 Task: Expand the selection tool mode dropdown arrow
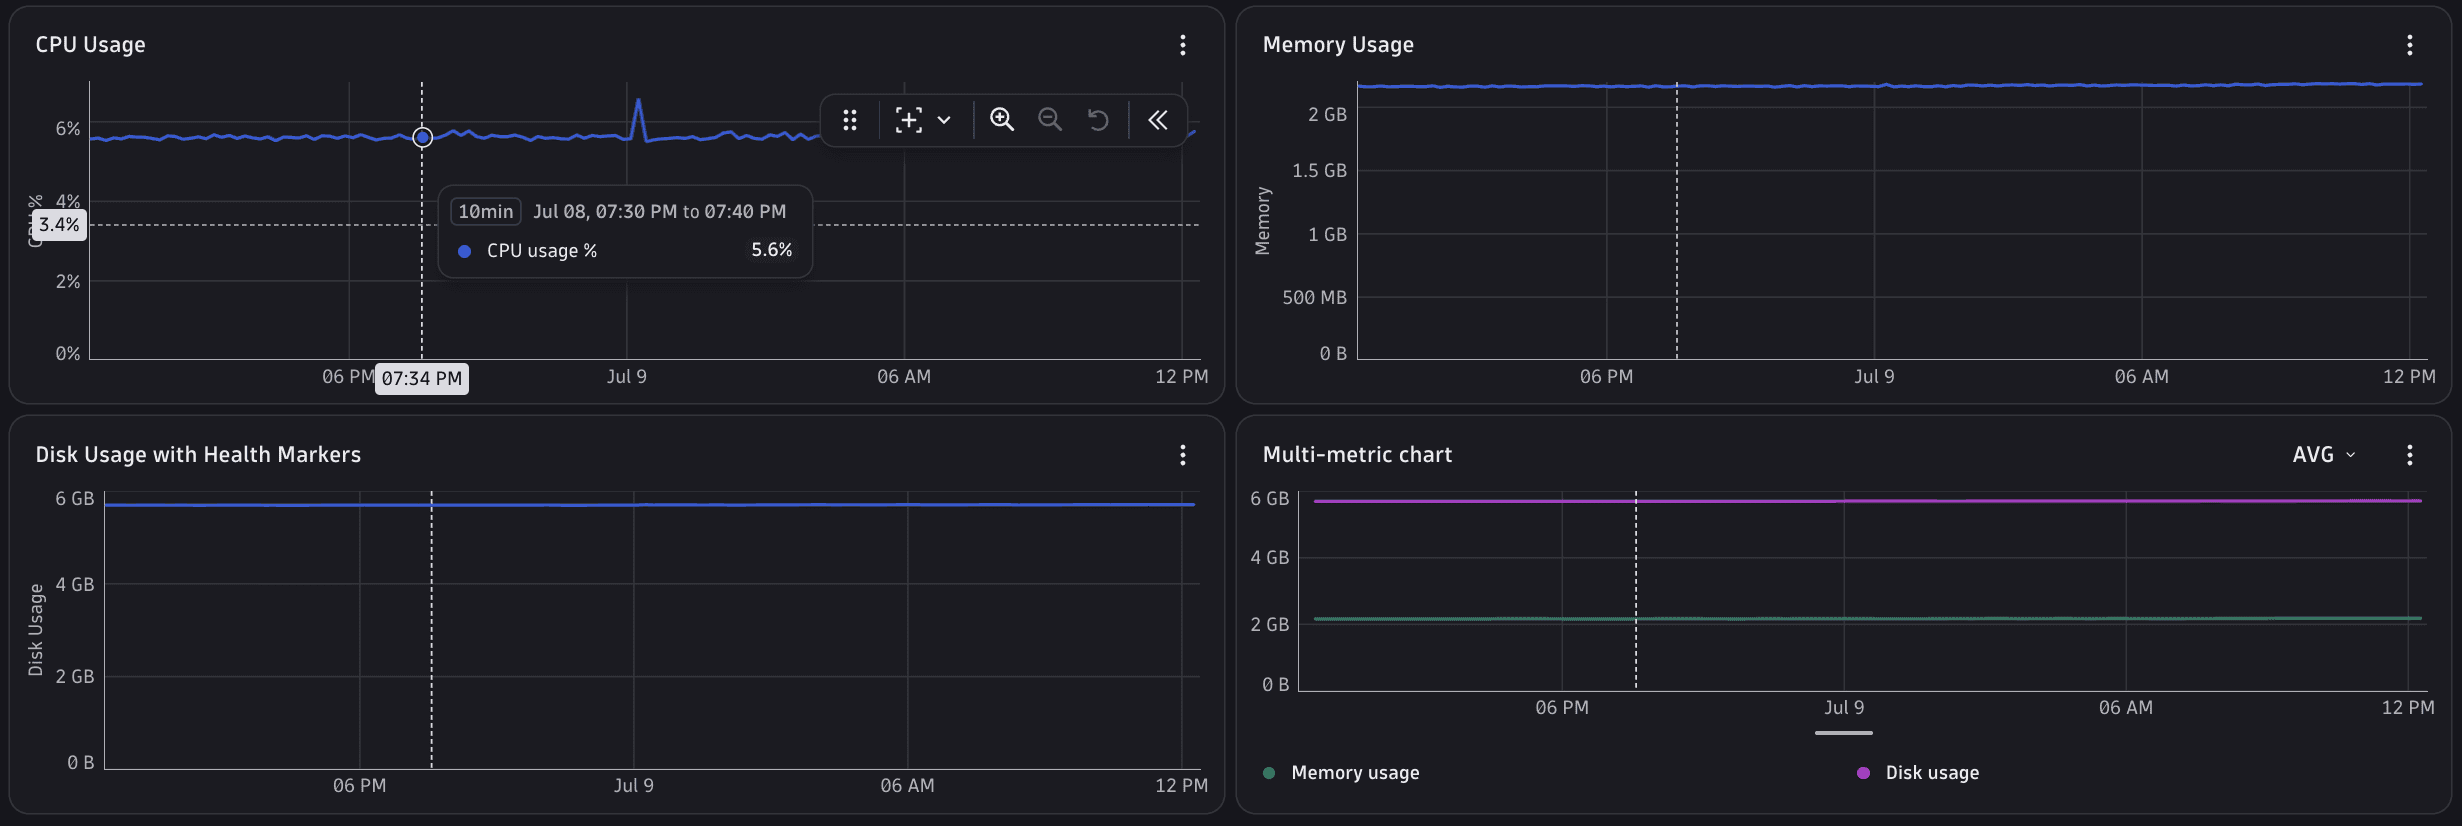[943, 120]
